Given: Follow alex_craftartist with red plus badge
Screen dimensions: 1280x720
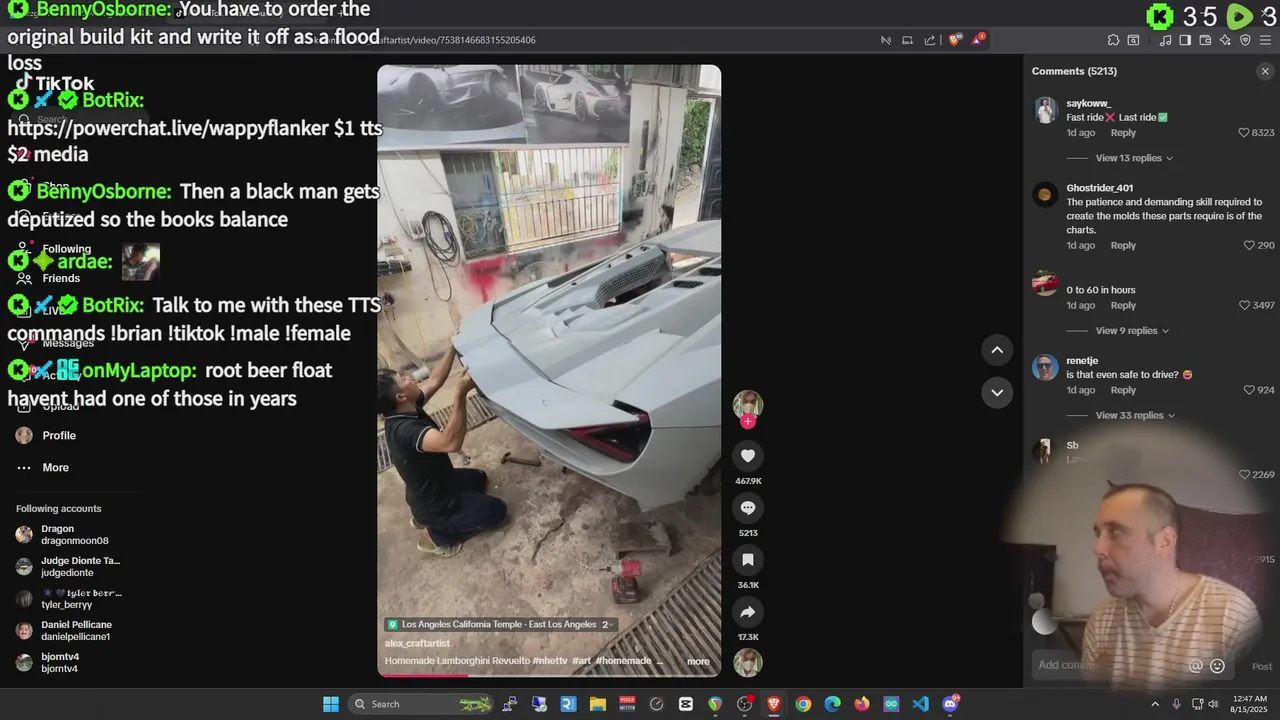Looking at the screenshot, I should [747, 422].
